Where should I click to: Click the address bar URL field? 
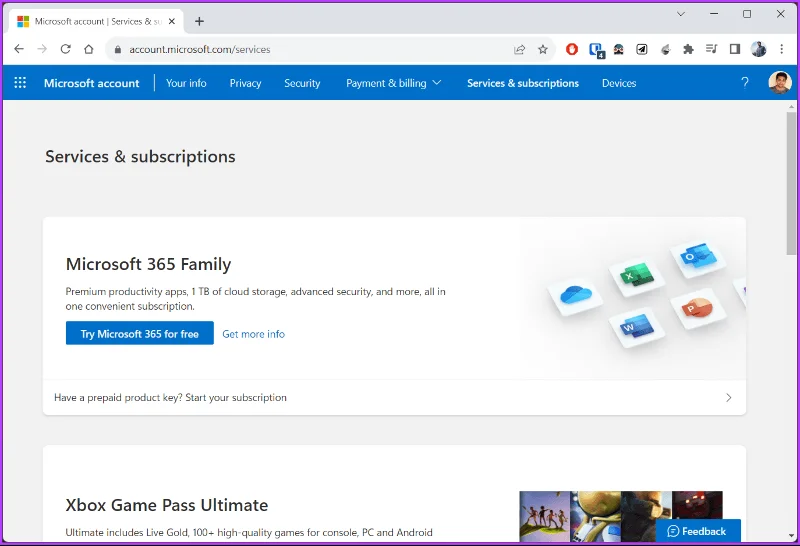click(x=311, y=49)
